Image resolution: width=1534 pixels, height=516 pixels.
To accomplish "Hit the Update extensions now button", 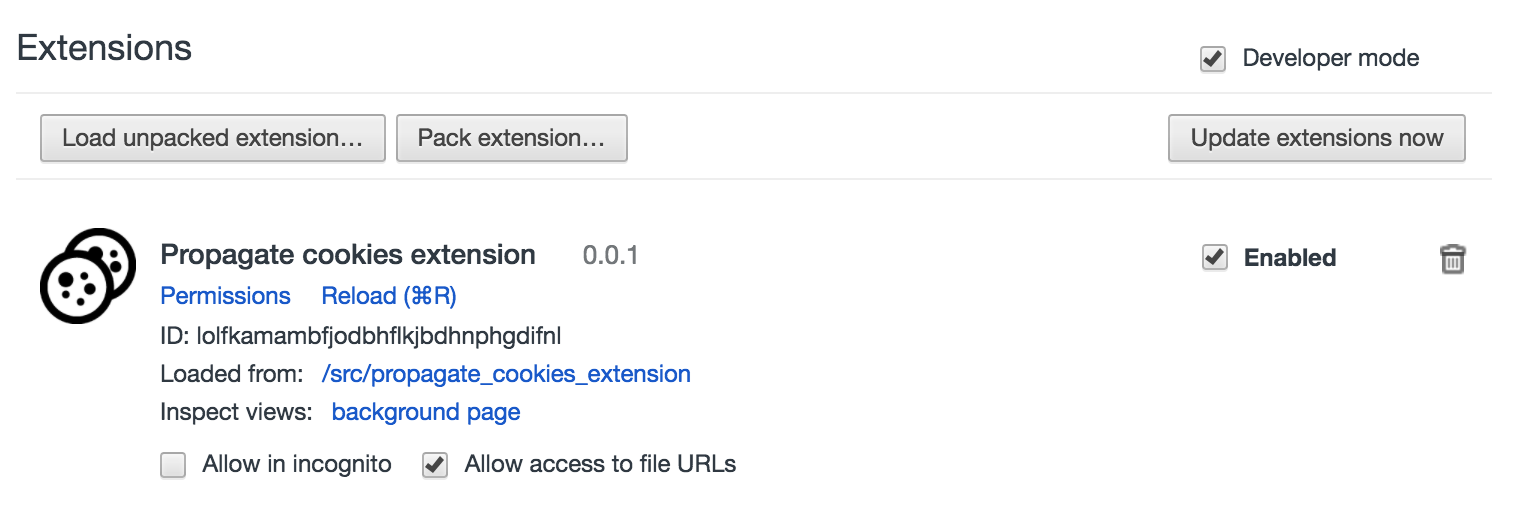I will 1316,138.
